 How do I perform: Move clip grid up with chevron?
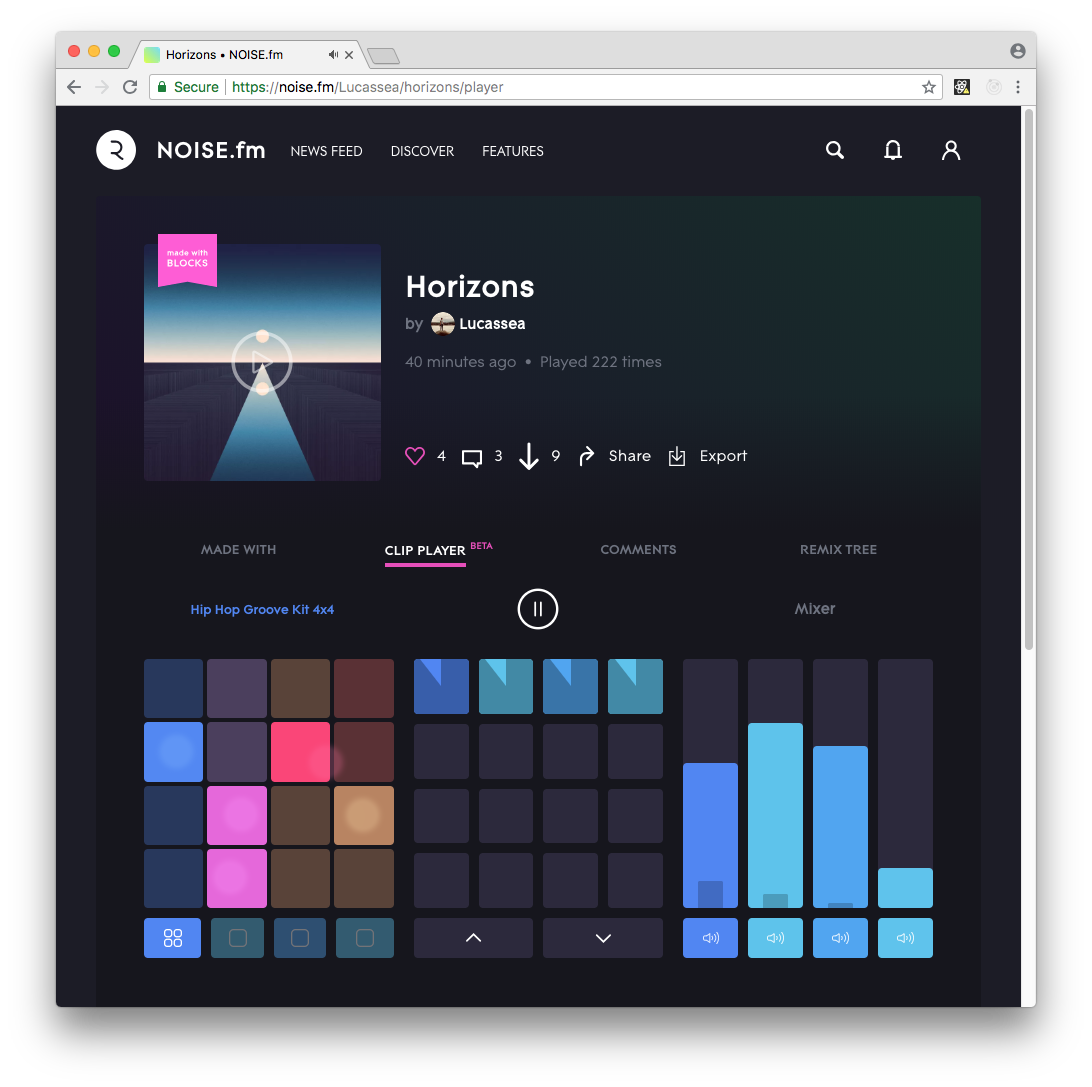pyautogui.click(x=474, y=938)
